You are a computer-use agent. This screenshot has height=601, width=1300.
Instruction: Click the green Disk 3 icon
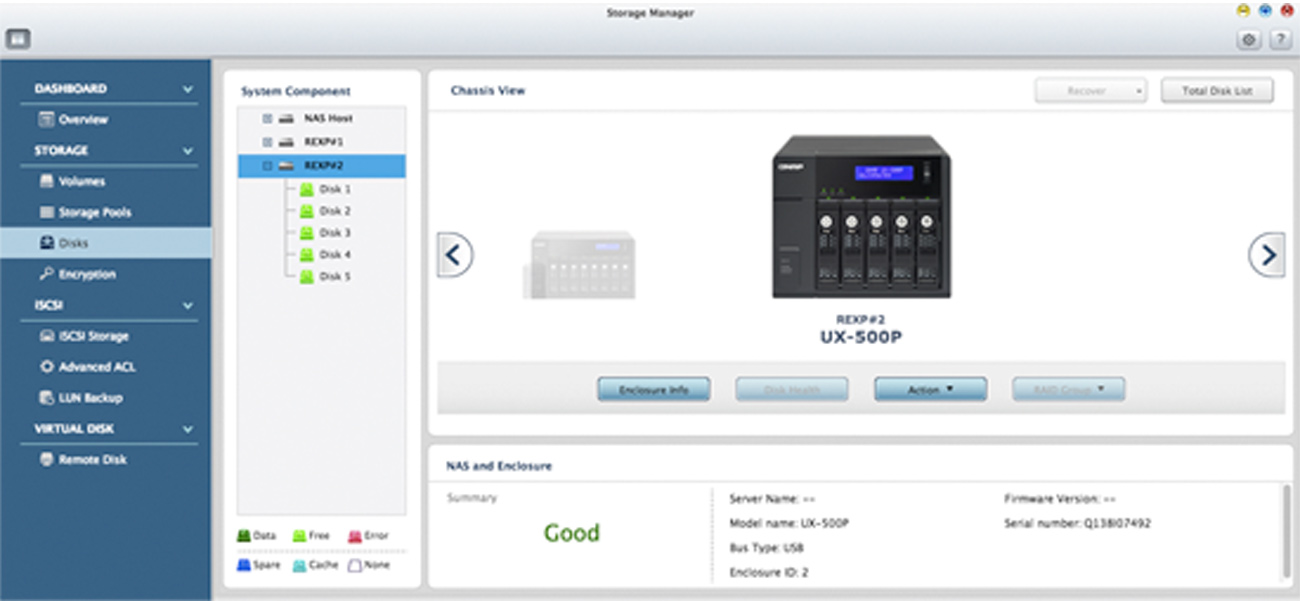[x=307, y=233]
